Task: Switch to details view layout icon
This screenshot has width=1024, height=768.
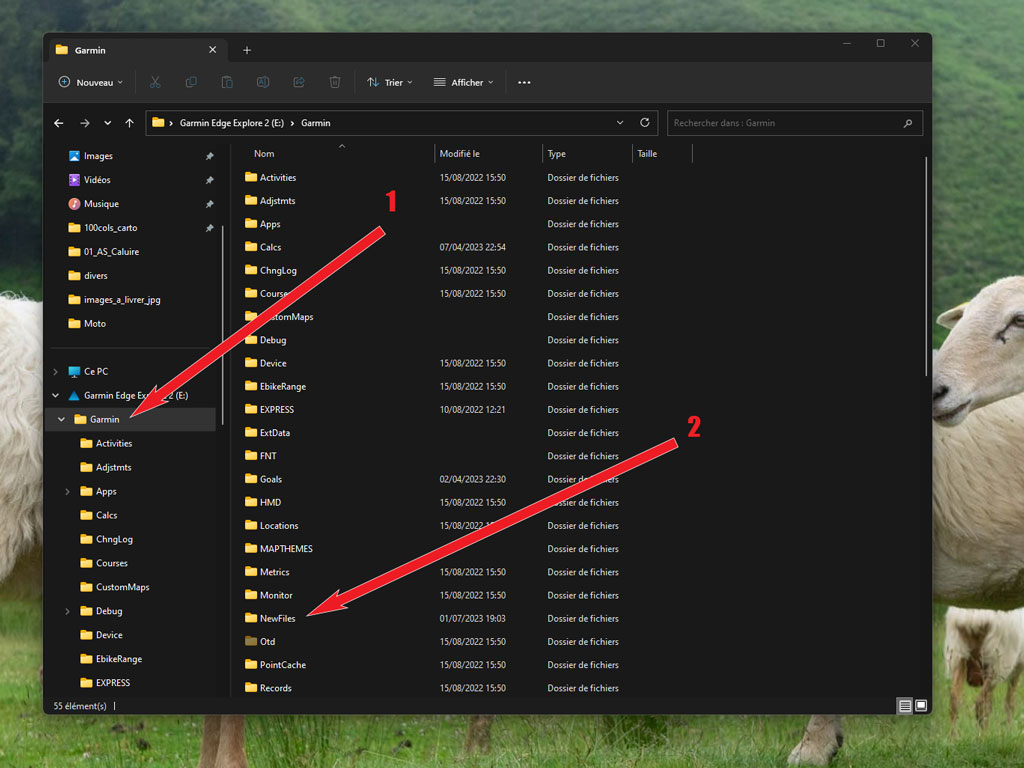Action: pos(904,706)
